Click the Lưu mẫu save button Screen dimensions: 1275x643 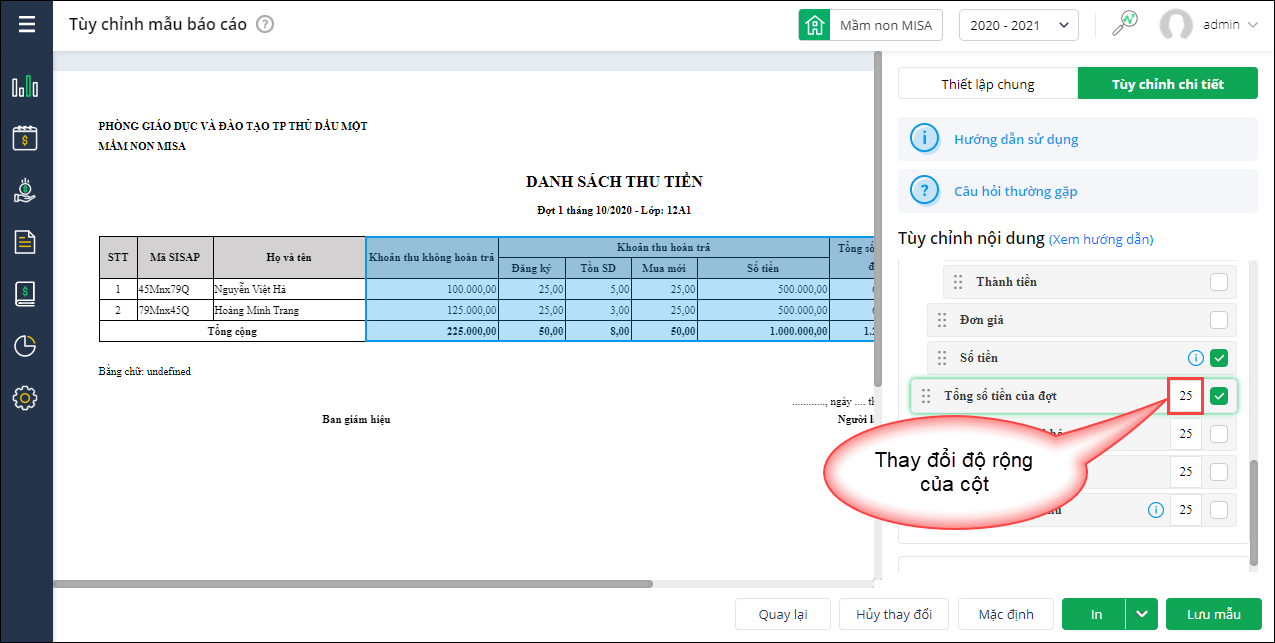pos(1214,614)
